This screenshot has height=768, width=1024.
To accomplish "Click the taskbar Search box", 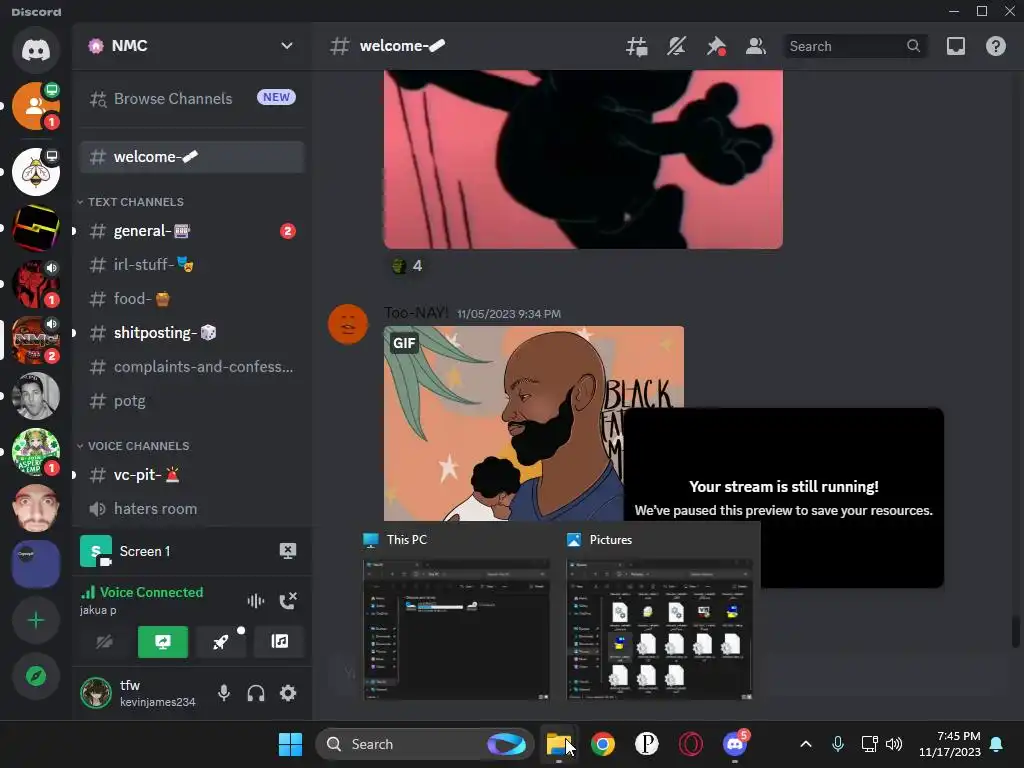I will pos(424,744).
